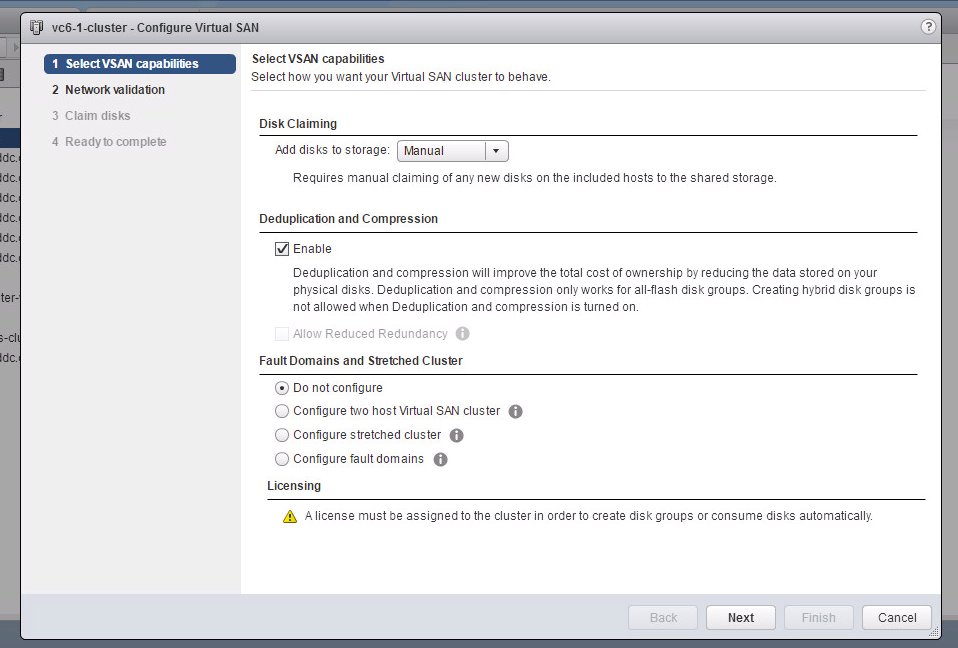
Task: Click the license must be assigned warning text
Action: pos(588,516)
